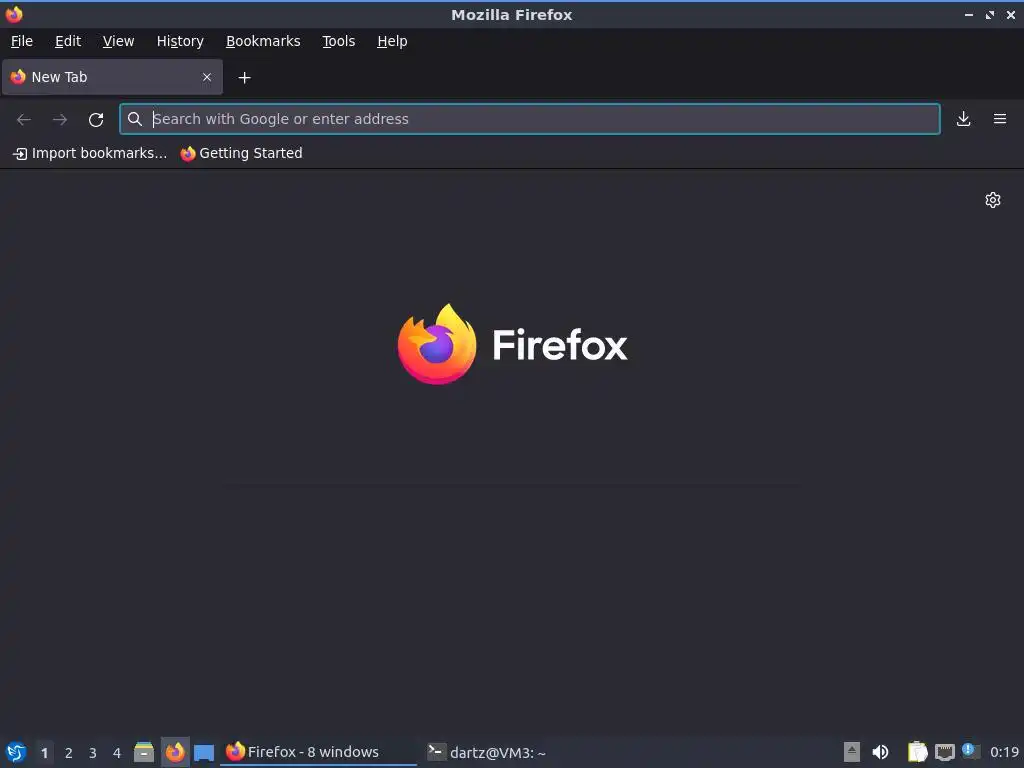Close the New Tab tab

(x=207, y=77)
